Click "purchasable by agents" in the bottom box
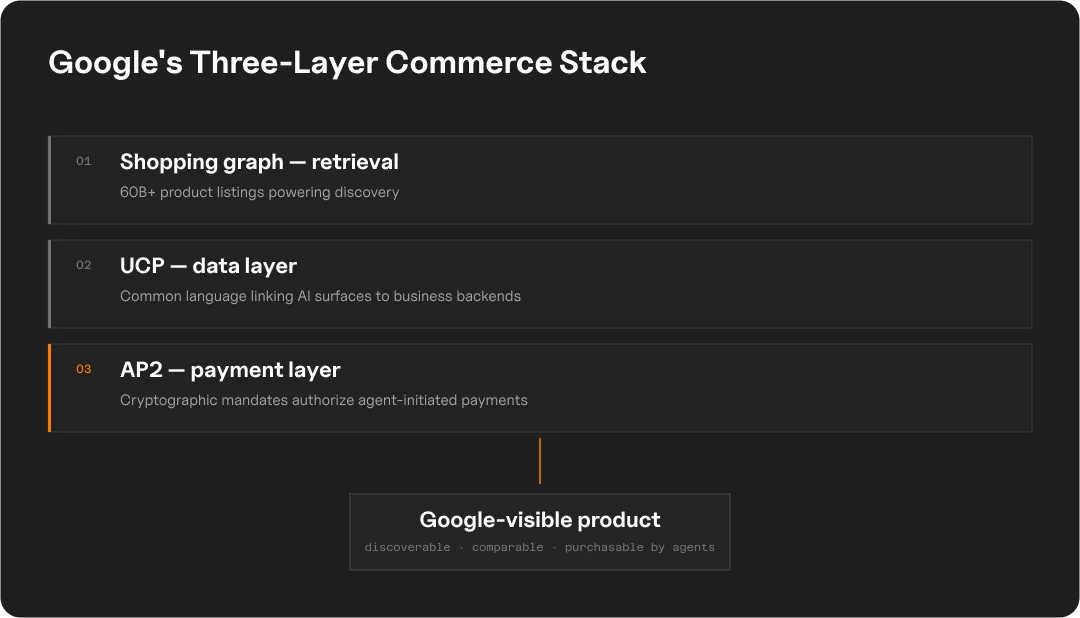Viewport: 1080px width, 618px height. (x=640, y=547)
